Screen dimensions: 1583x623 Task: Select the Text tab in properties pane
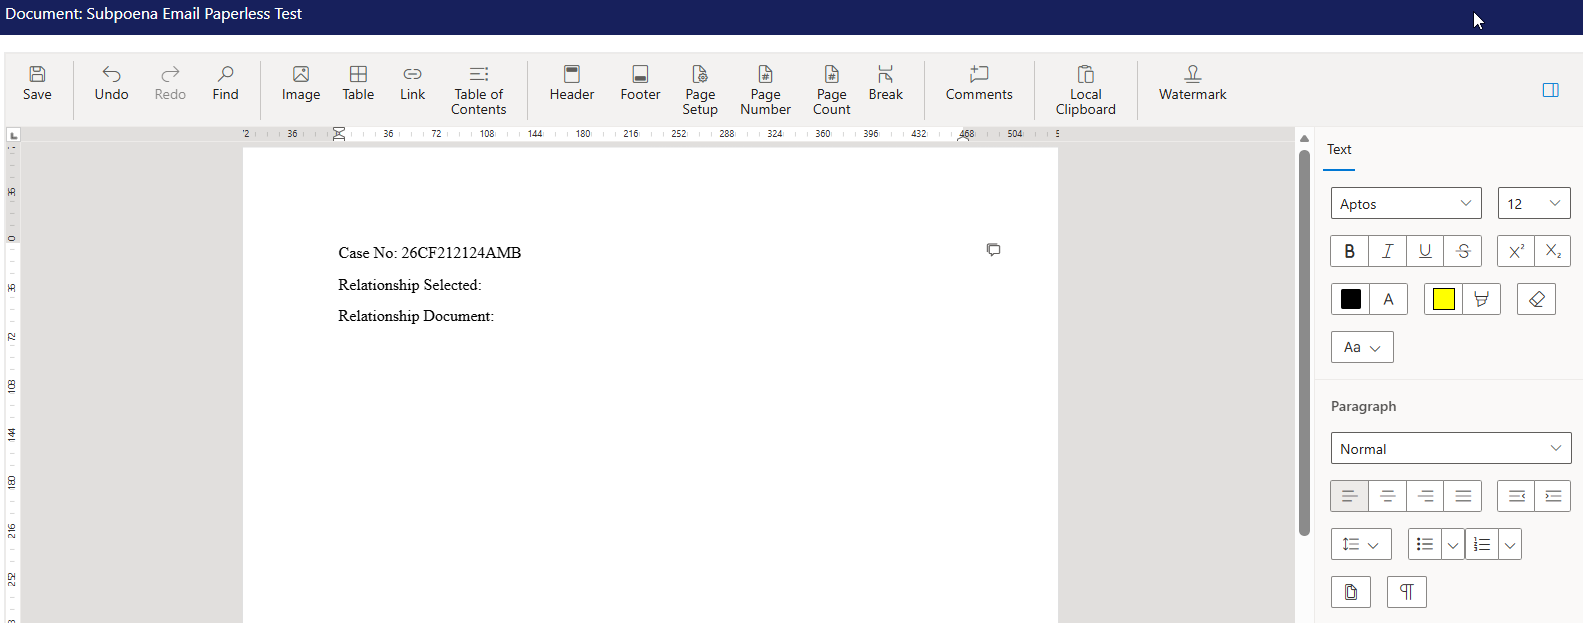[1339, 150]
